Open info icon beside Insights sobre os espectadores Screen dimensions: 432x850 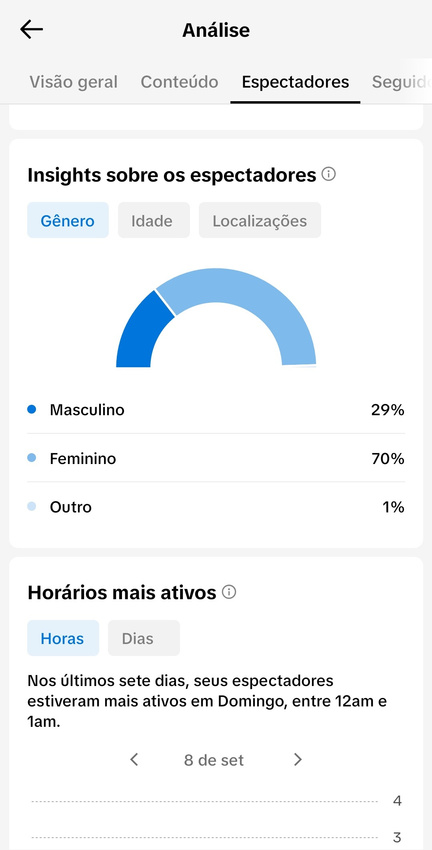click(328, 175)
